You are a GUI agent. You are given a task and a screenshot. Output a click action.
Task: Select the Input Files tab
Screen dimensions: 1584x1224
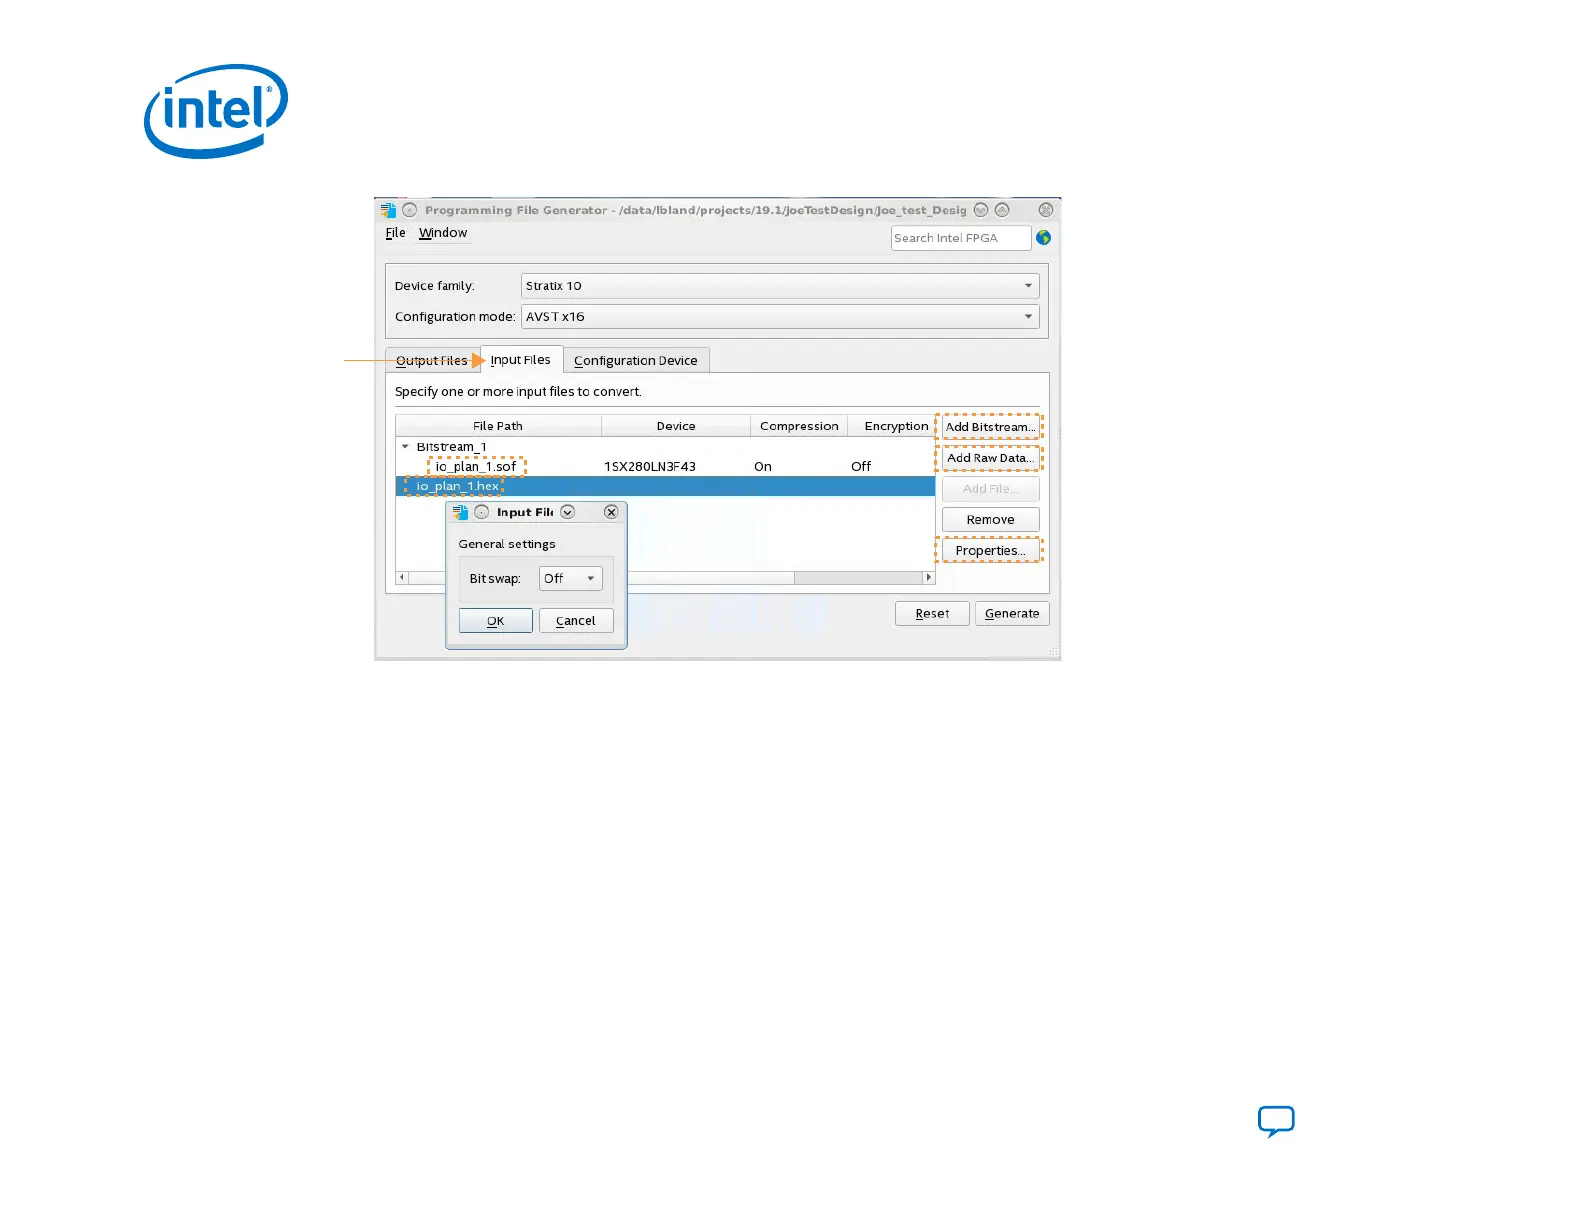pos(521,360)
